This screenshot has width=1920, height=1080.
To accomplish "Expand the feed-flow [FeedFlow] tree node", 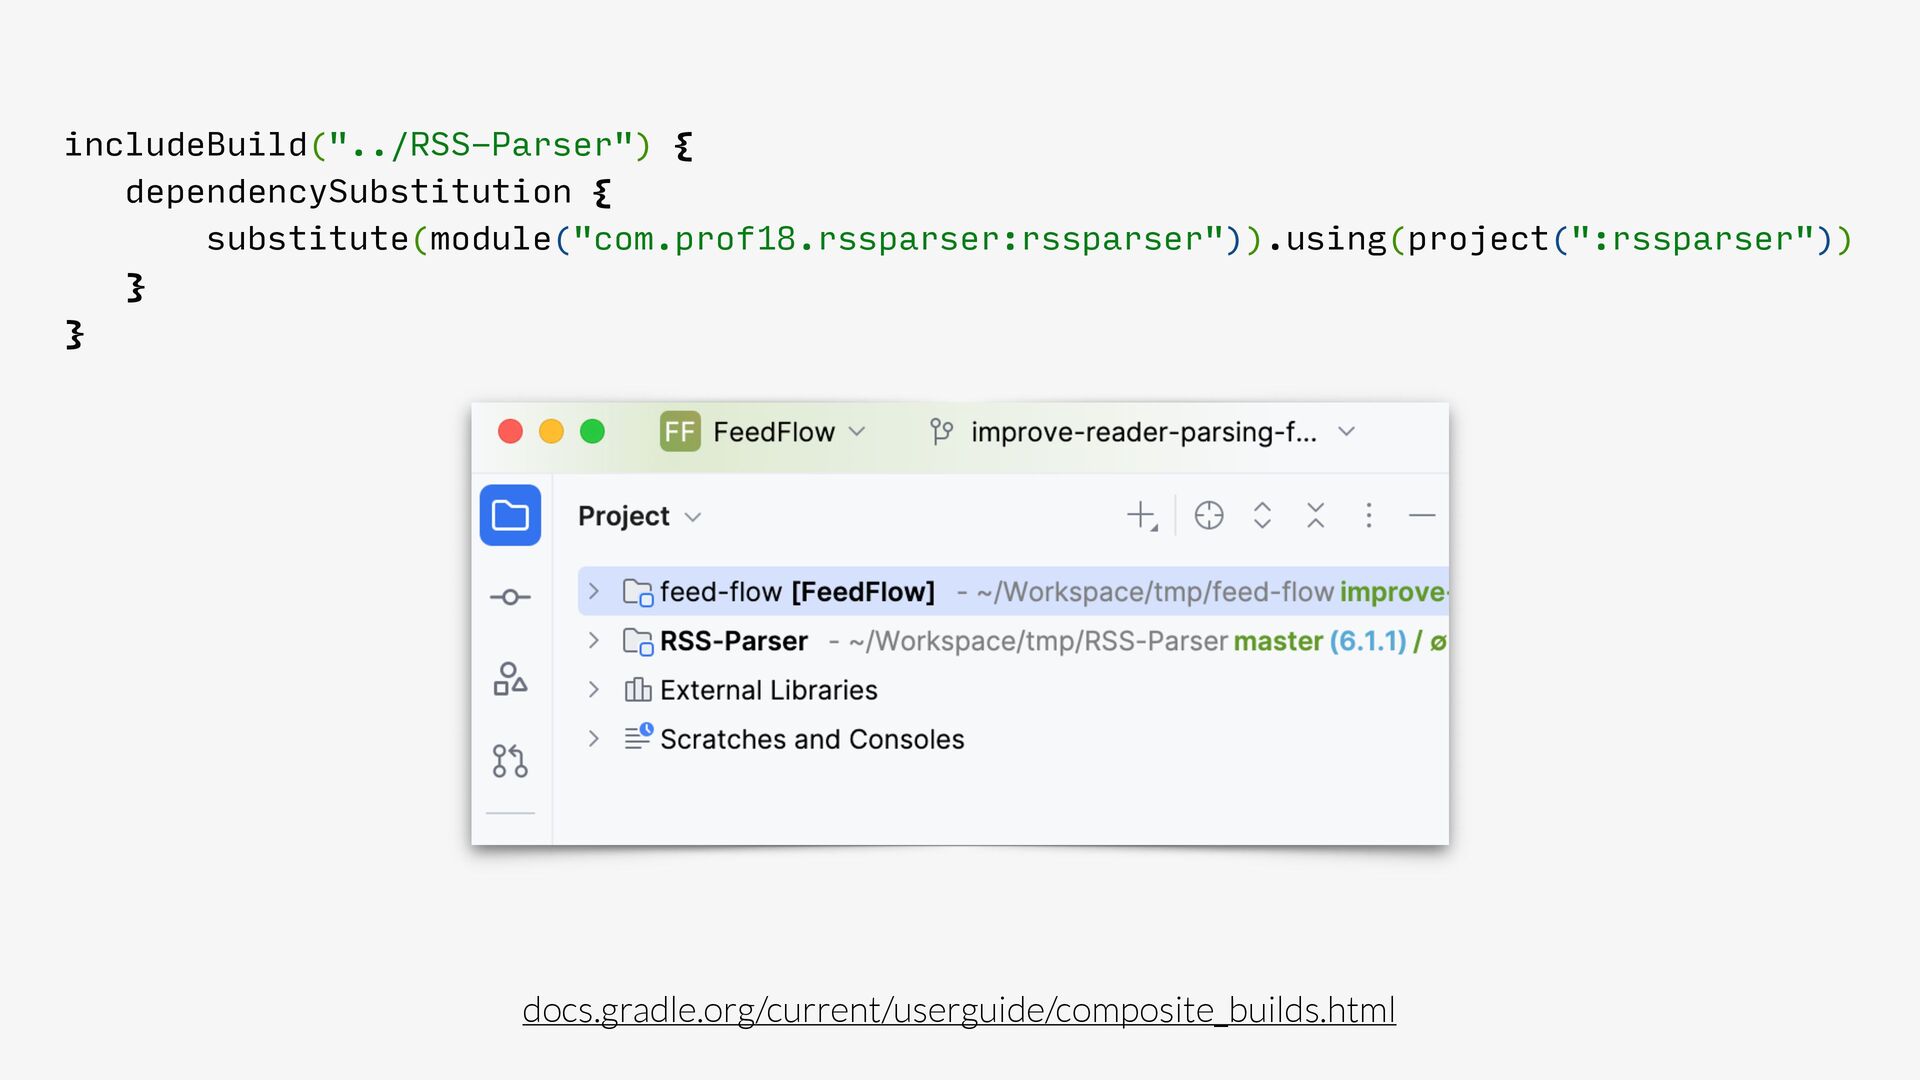I will (593, 591).
